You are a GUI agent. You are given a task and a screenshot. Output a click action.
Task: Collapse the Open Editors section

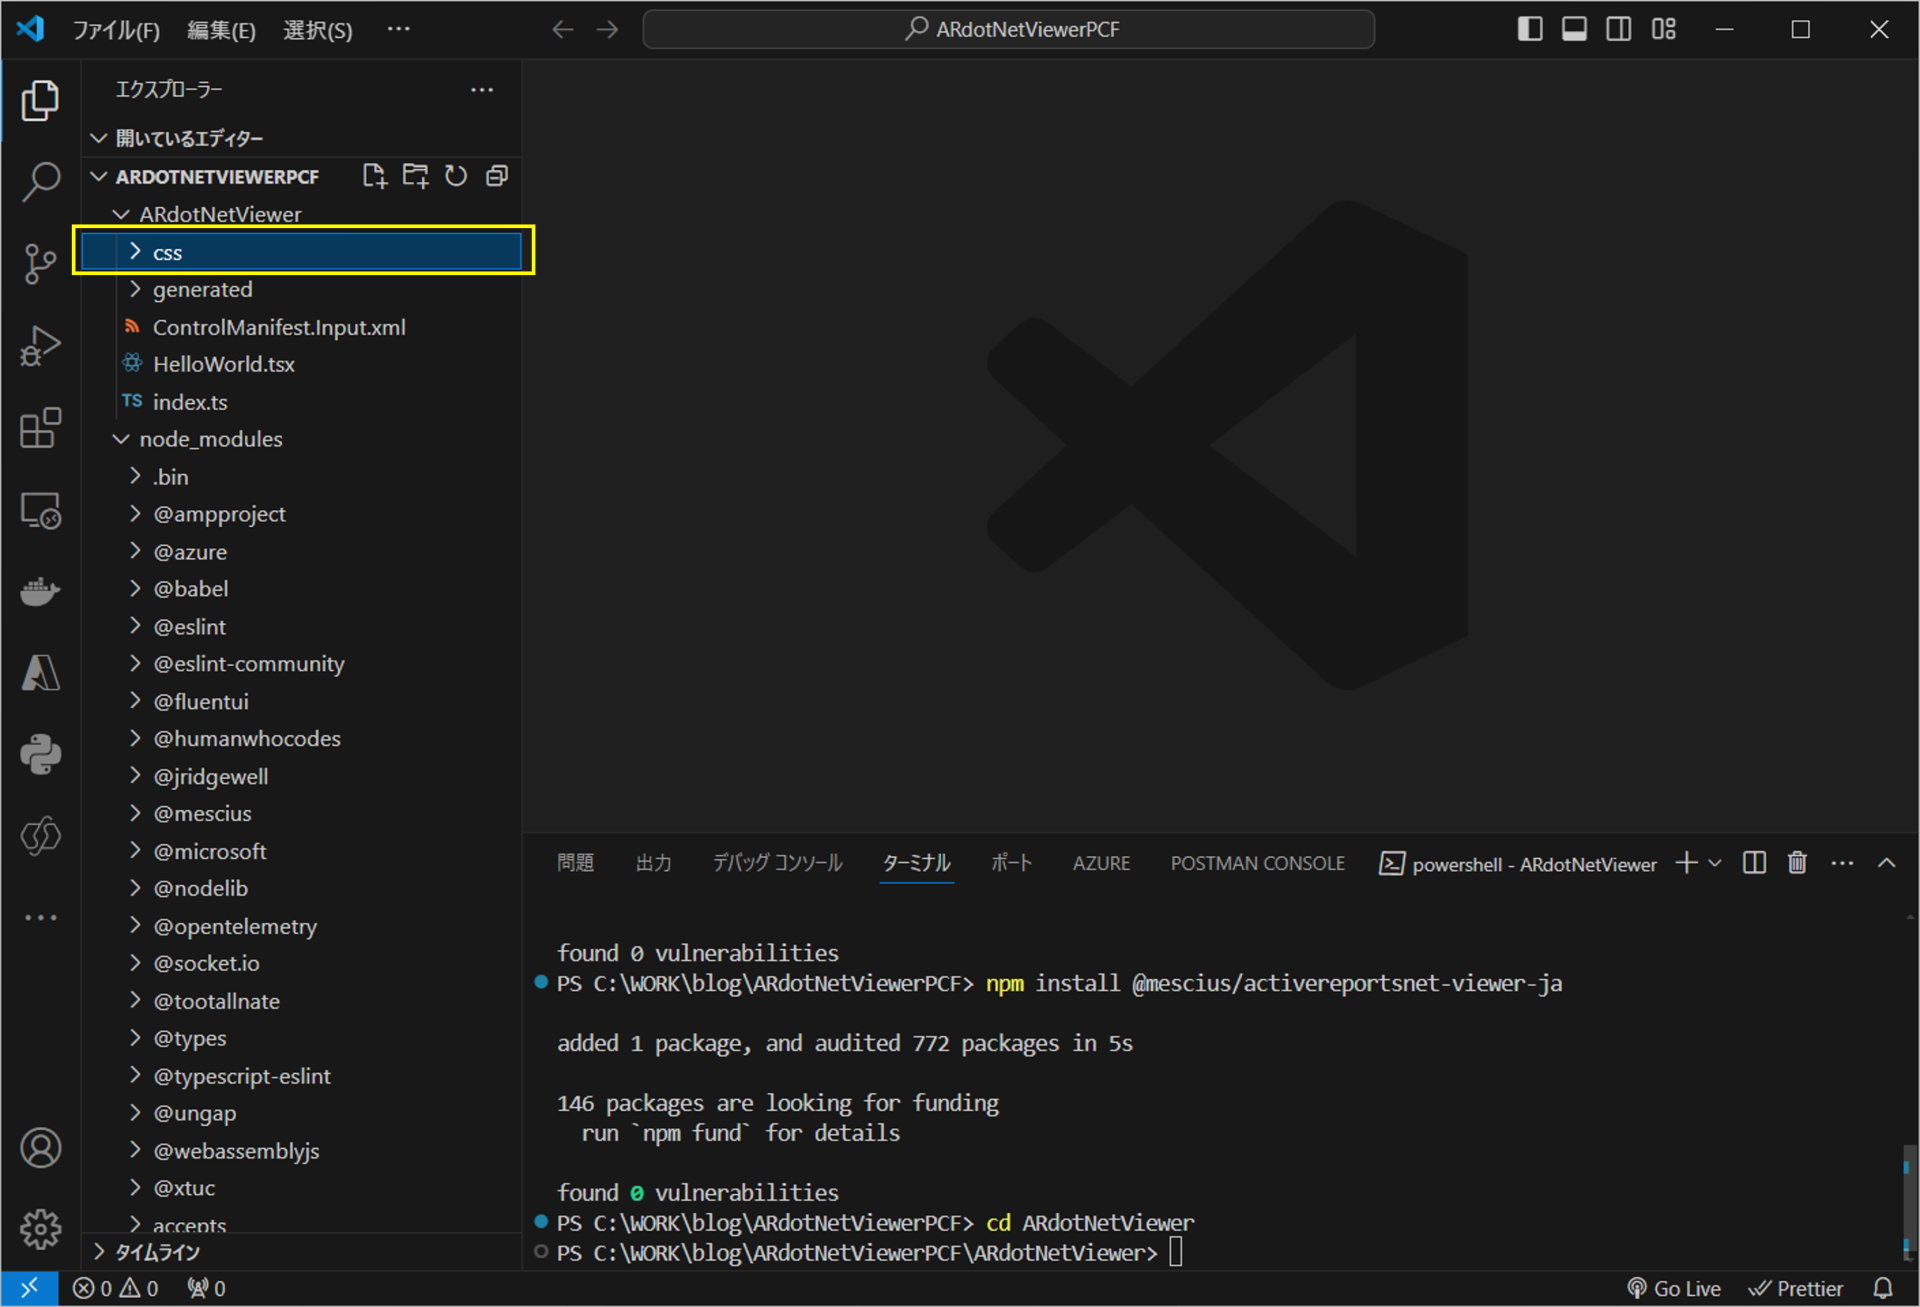[301, 138]
